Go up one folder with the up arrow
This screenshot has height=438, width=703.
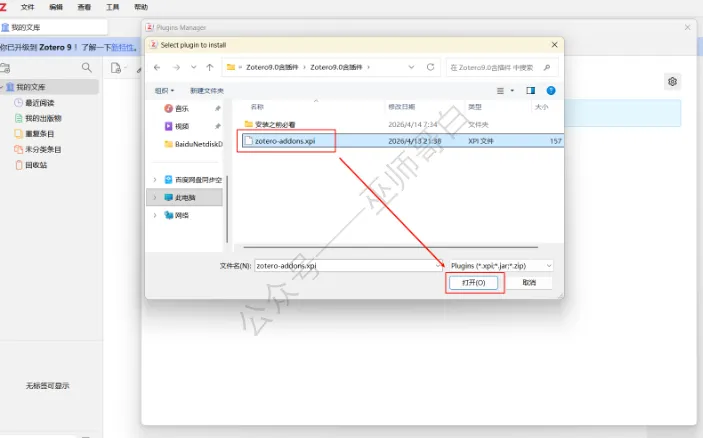(210, 67)
